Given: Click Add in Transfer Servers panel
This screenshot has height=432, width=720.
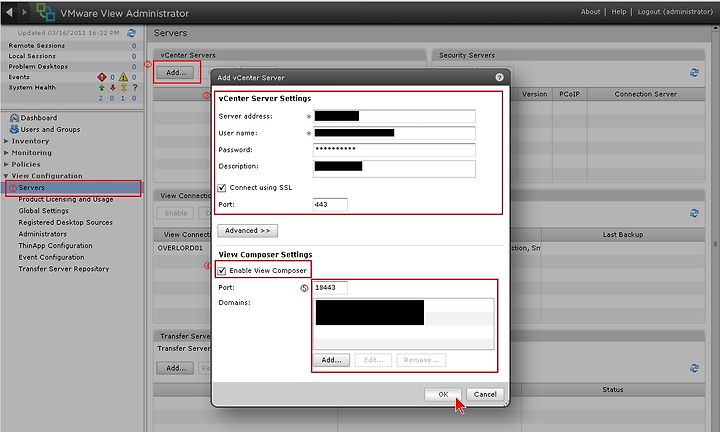Looking at the screenshot, I should coord(175,368).
